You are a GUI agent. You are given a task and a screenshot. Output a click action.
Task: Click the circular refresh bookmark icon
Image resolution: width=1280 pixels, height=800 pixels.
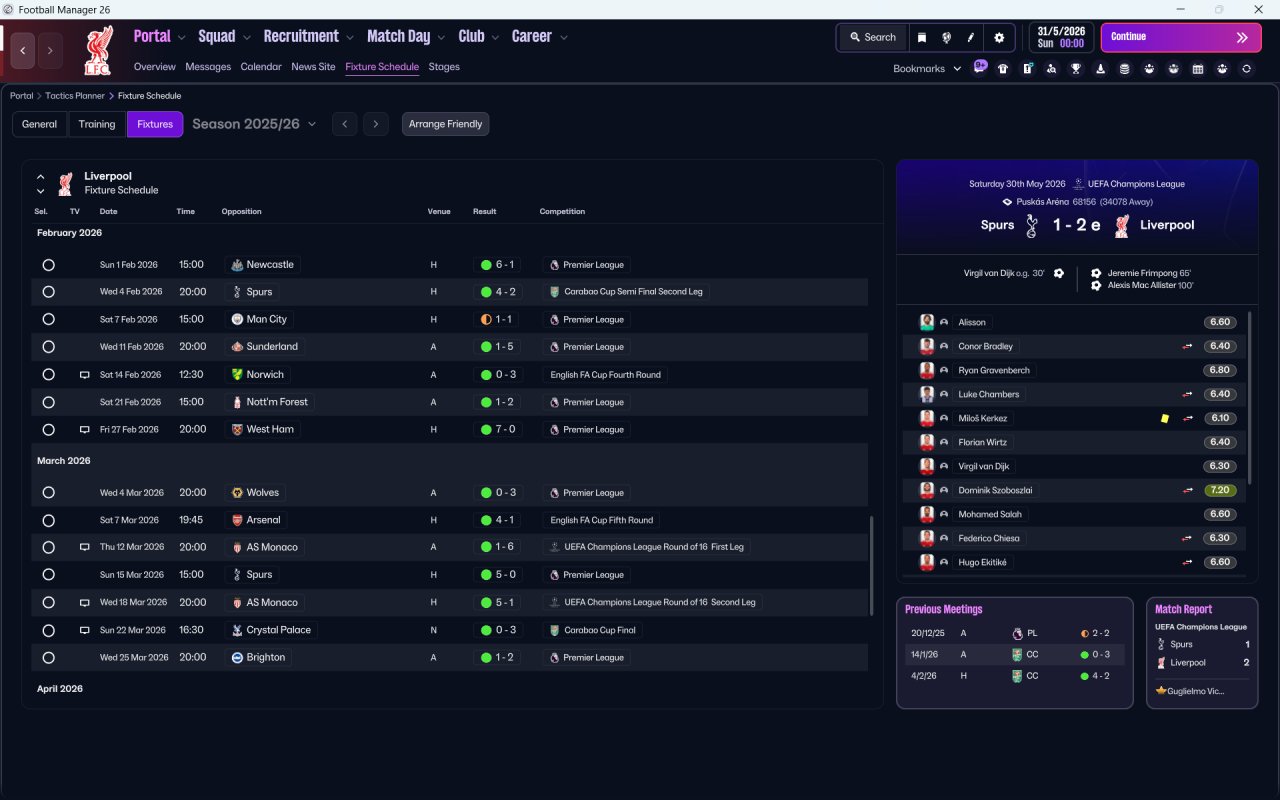click(x=1246, y=69)
